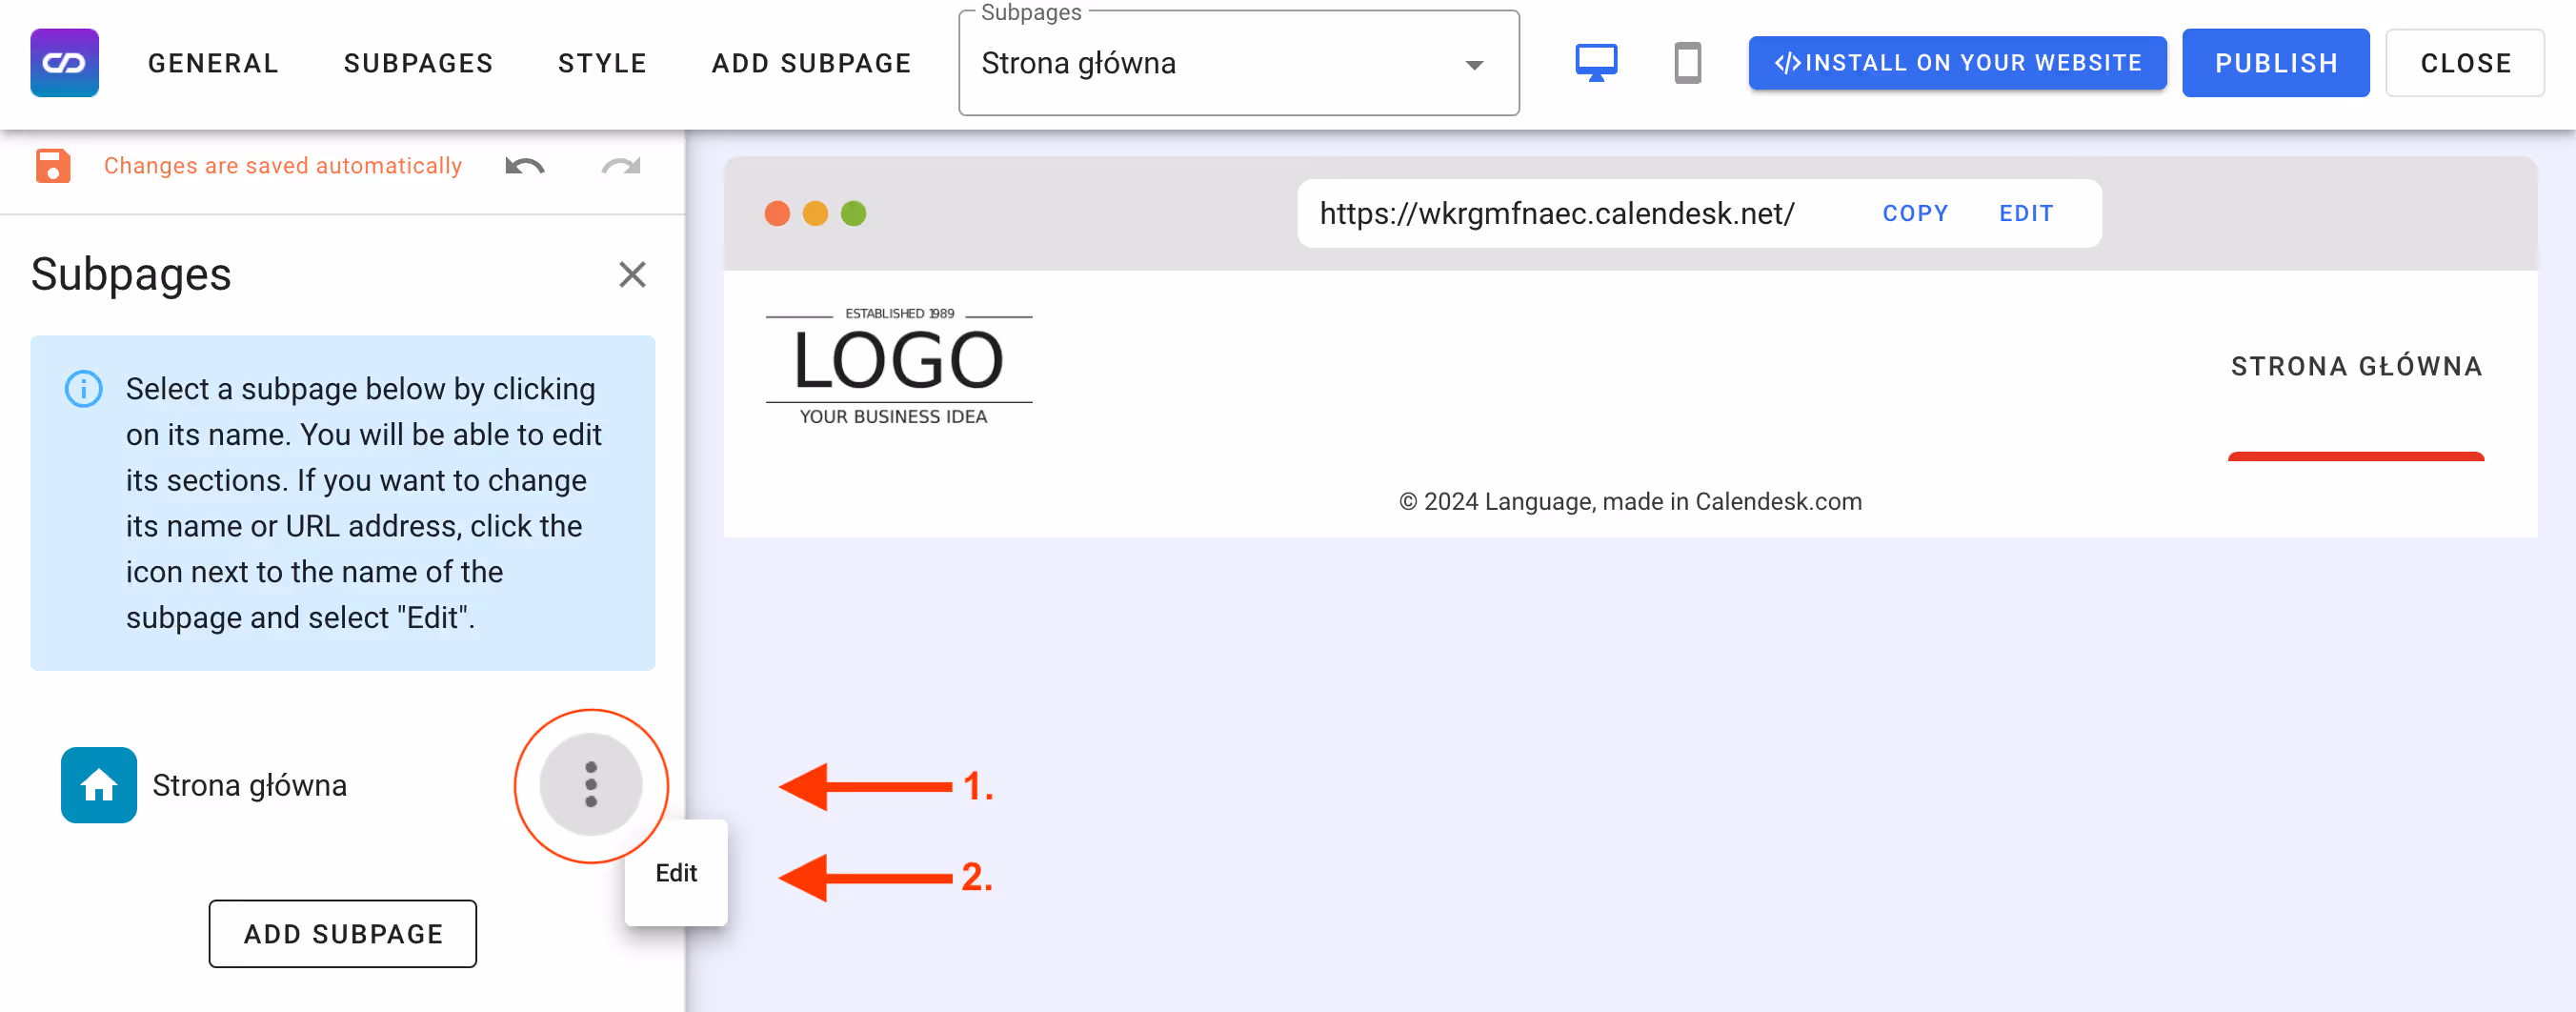Switch to desktop preview mode
Screen dimensions: 2576x1012
pos(1596,63)
